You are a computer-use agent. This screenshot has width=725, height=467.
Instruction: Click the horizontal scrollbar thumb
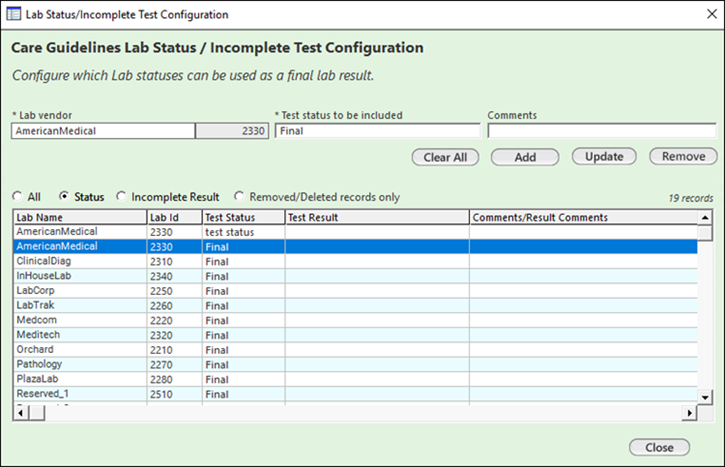pos(37,412)
